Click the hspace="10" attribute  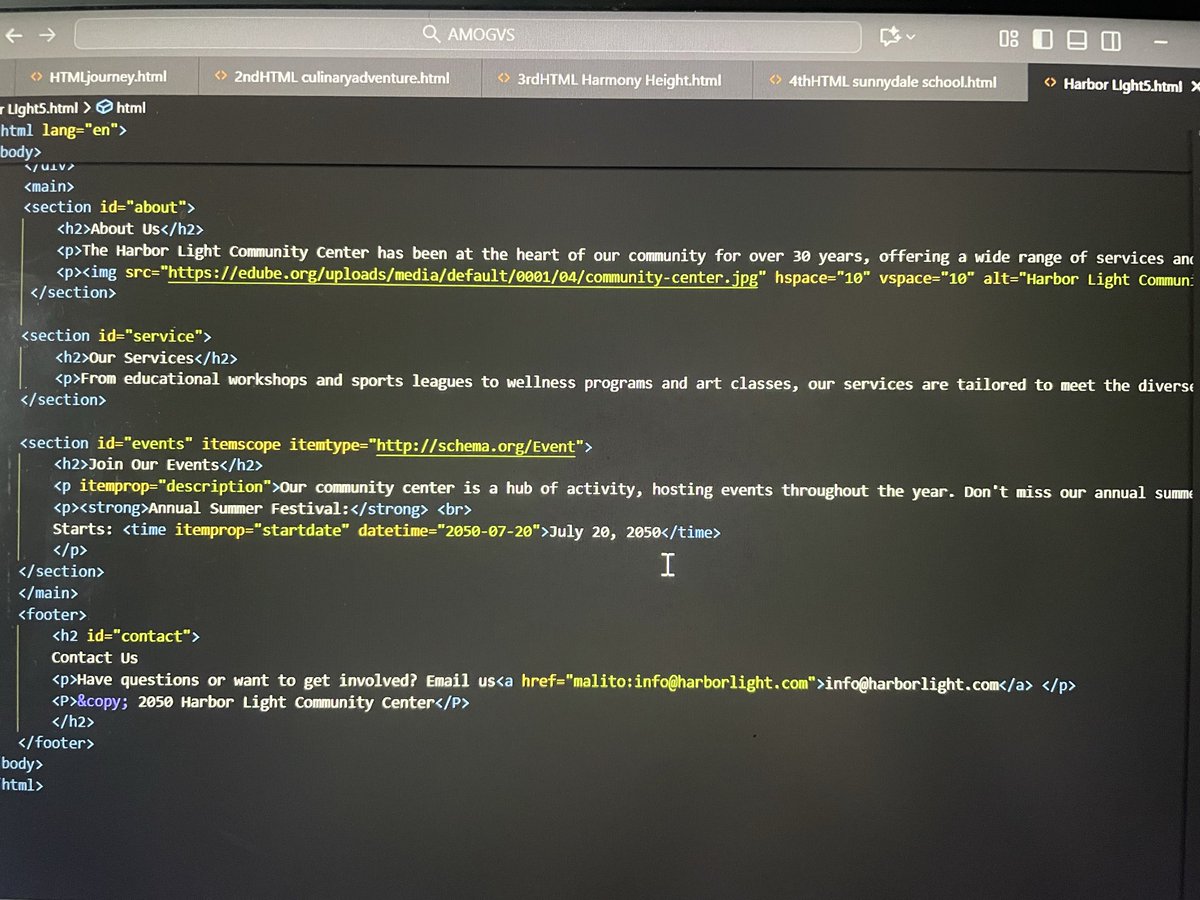pos(823,279)
